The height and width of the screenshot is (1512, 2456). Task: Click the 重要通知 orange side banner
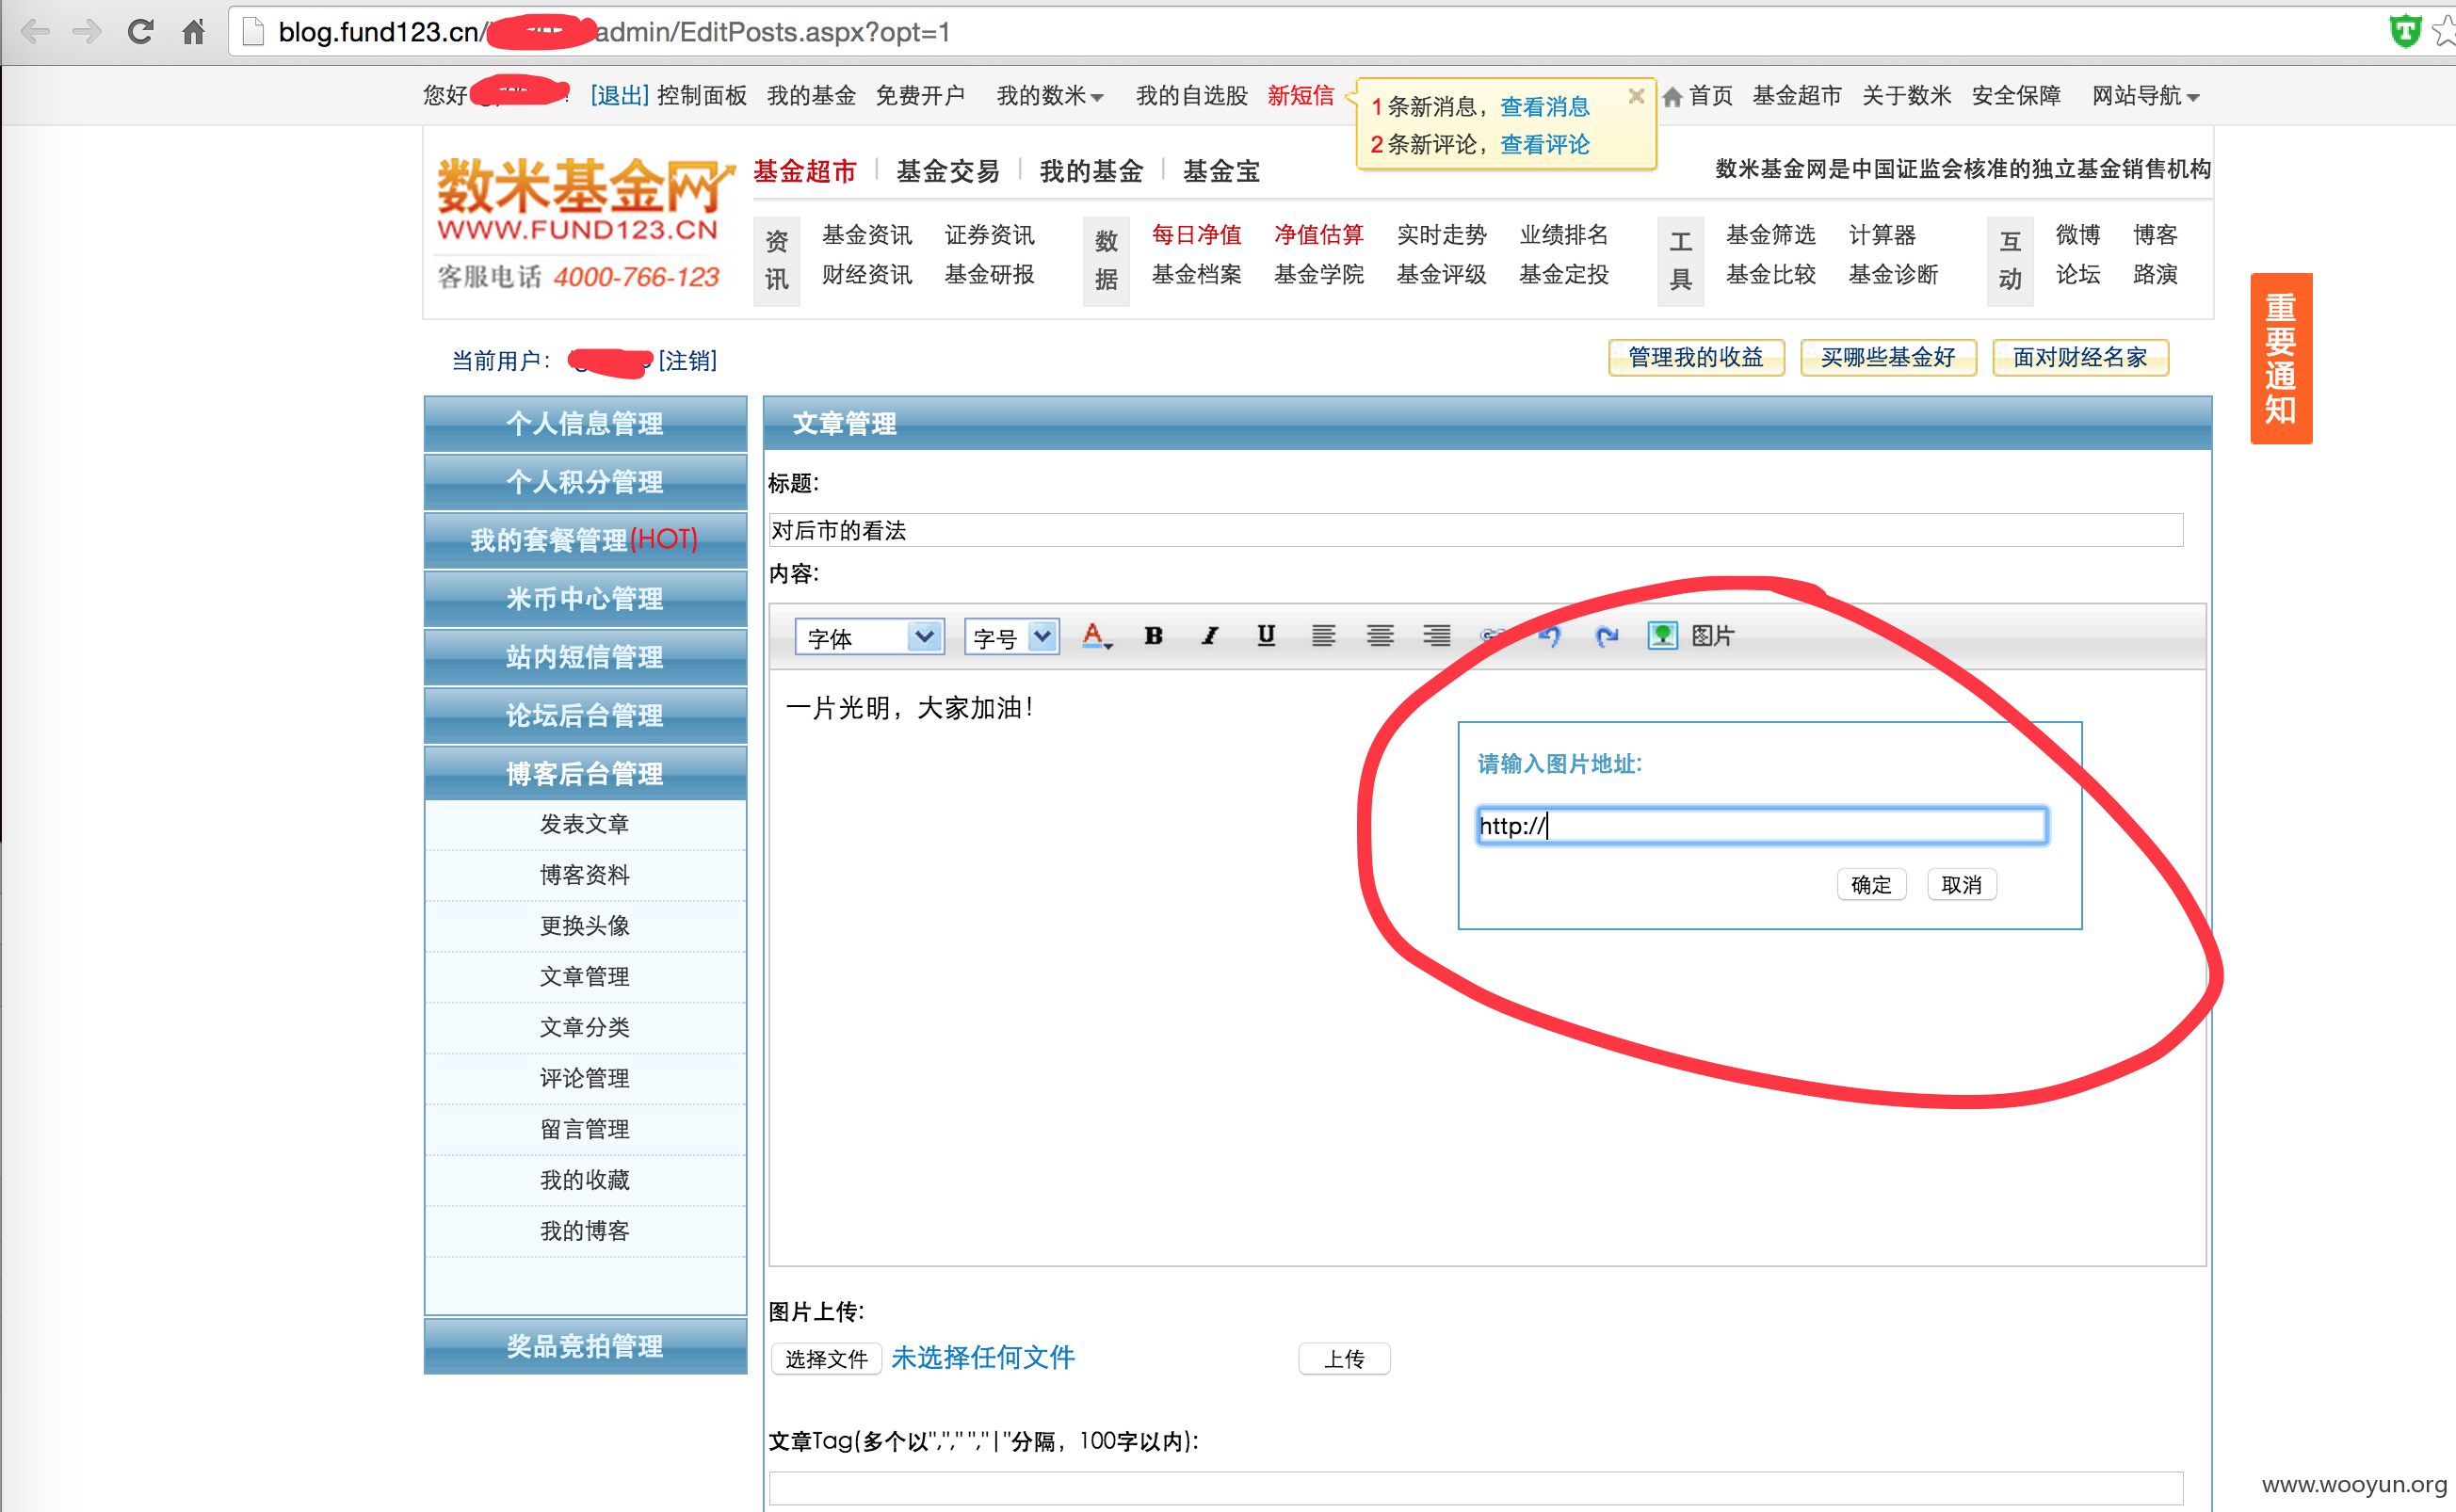tap(2281, 358)
